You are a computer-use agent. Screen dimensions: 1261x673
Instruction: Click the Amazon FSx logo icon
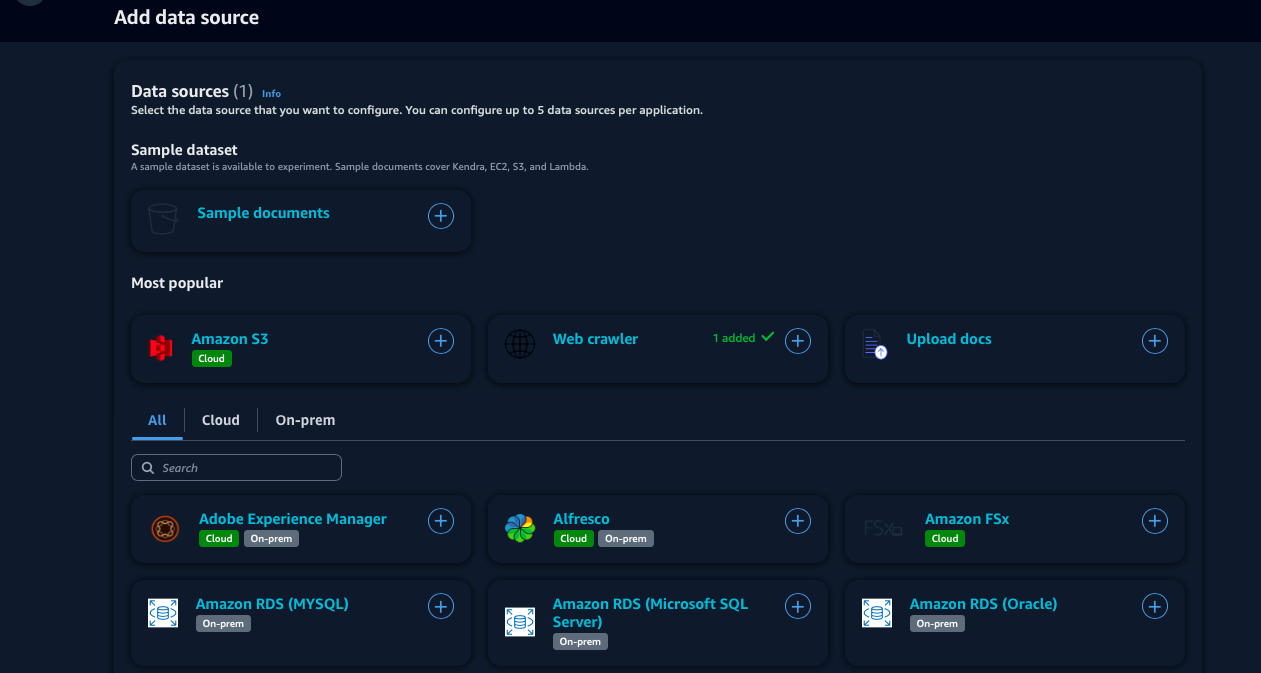click(883, 528)
